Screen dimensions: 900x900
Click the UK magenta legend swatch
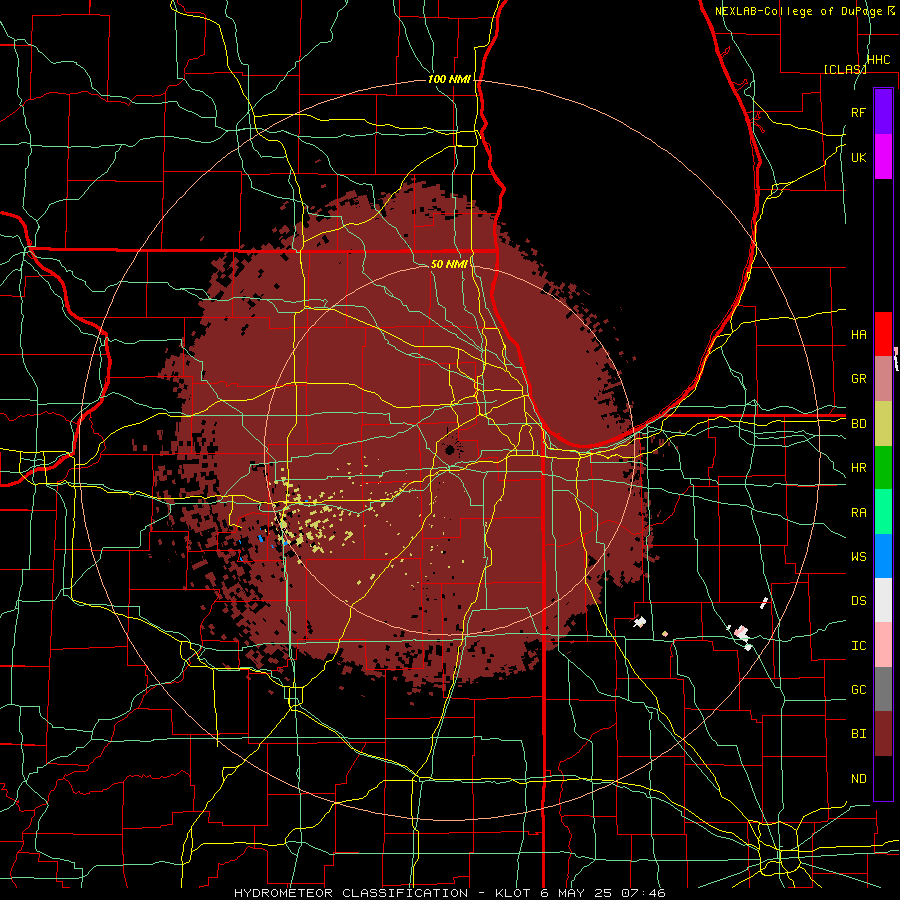point(883,157)
